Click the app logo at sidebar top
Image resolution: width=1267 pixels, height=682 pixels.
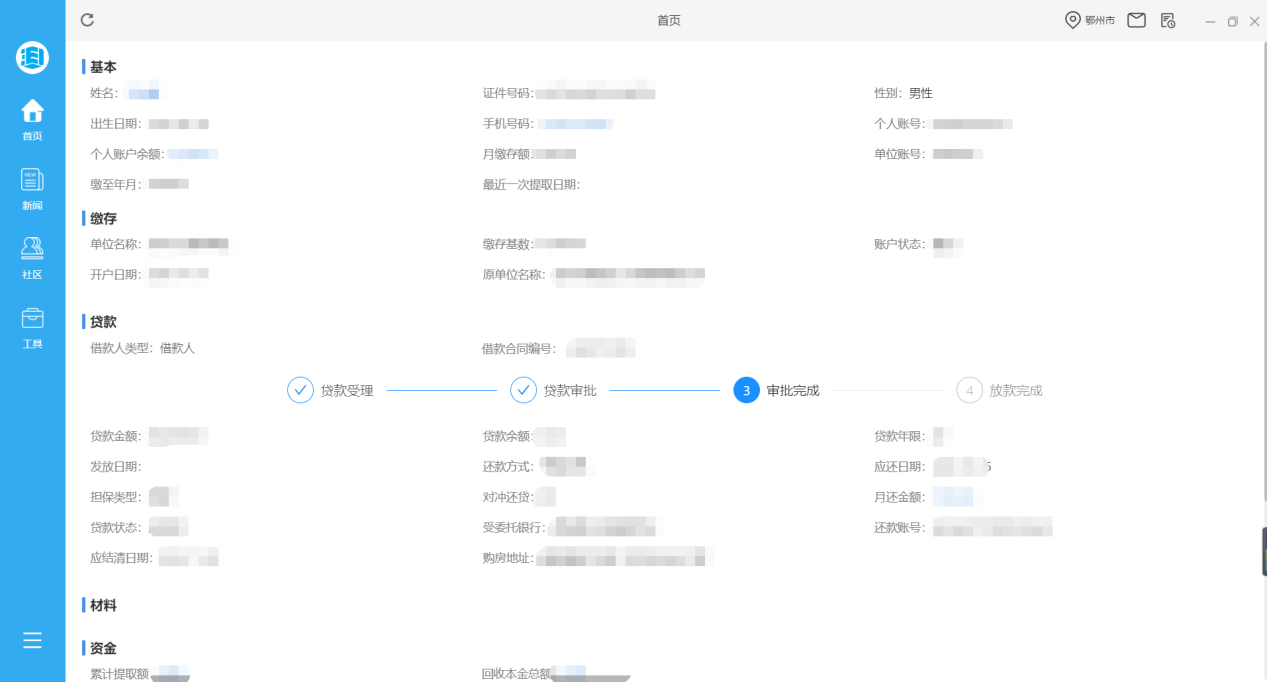(x=32, y=57)
